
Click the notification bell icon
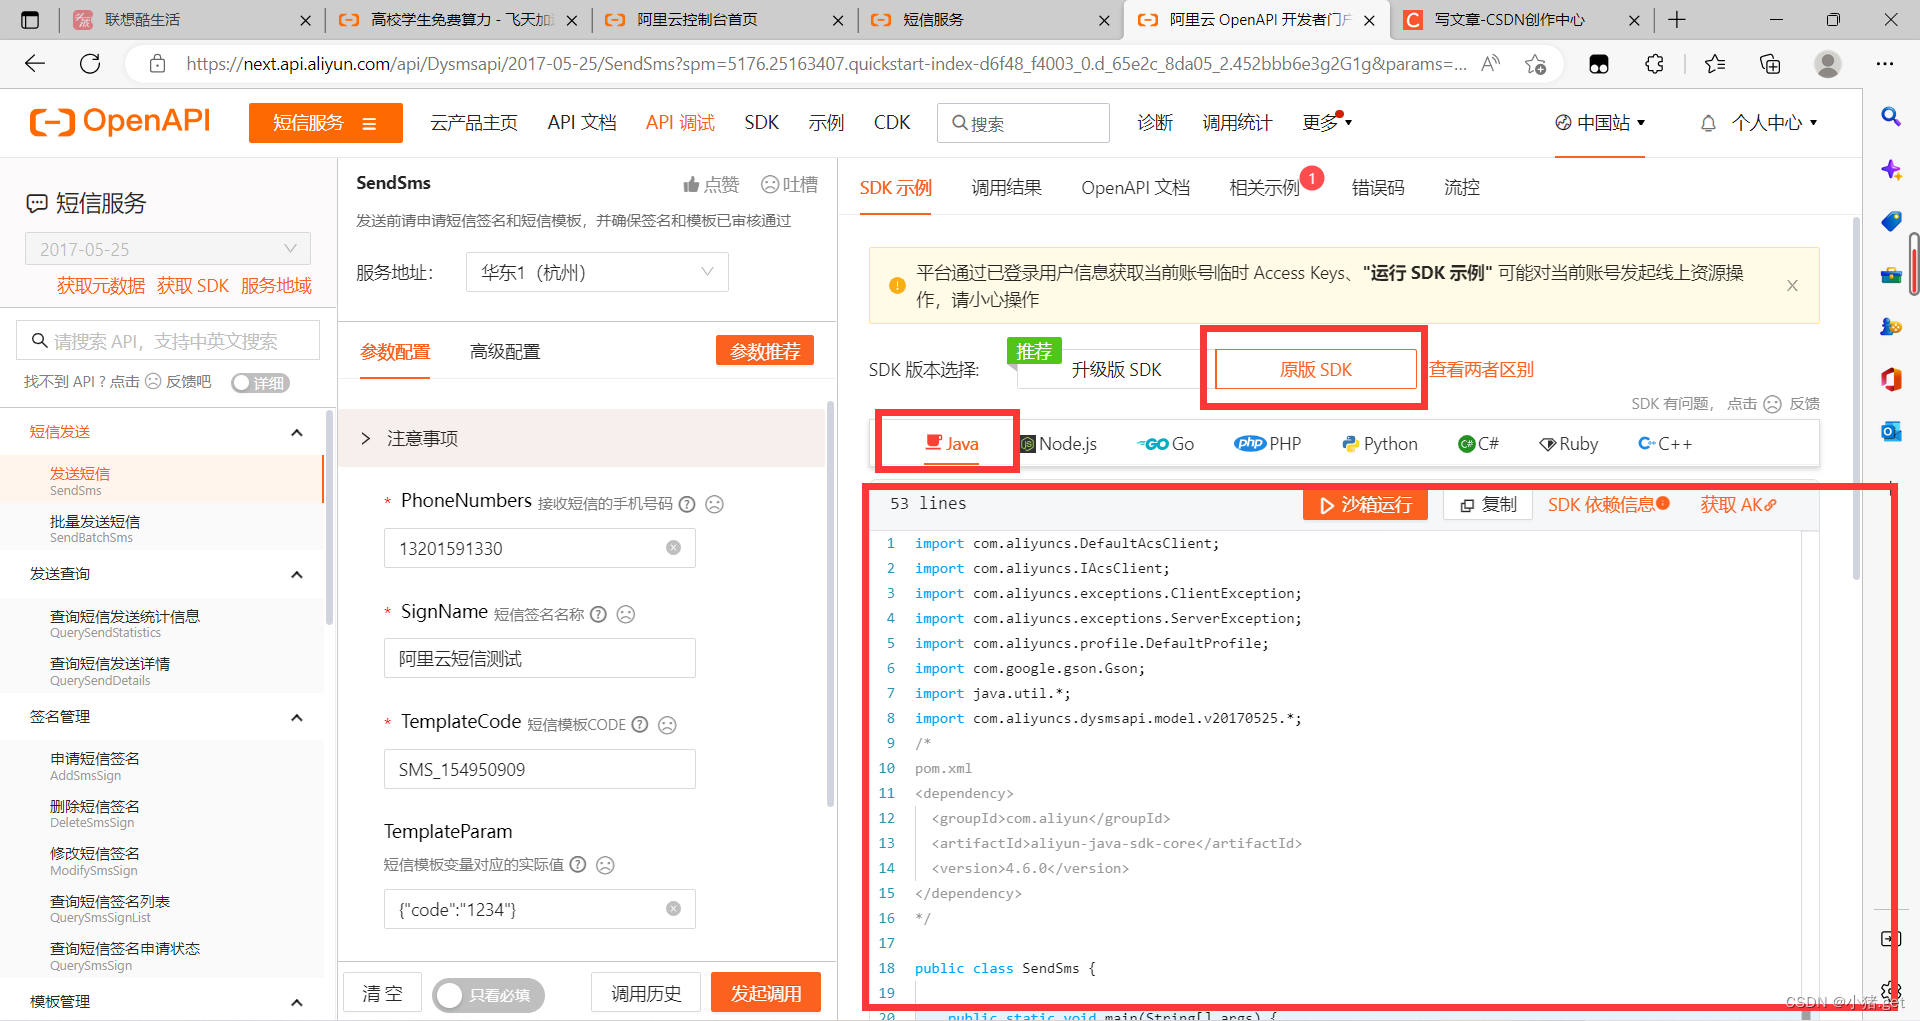click(1708, 123)
